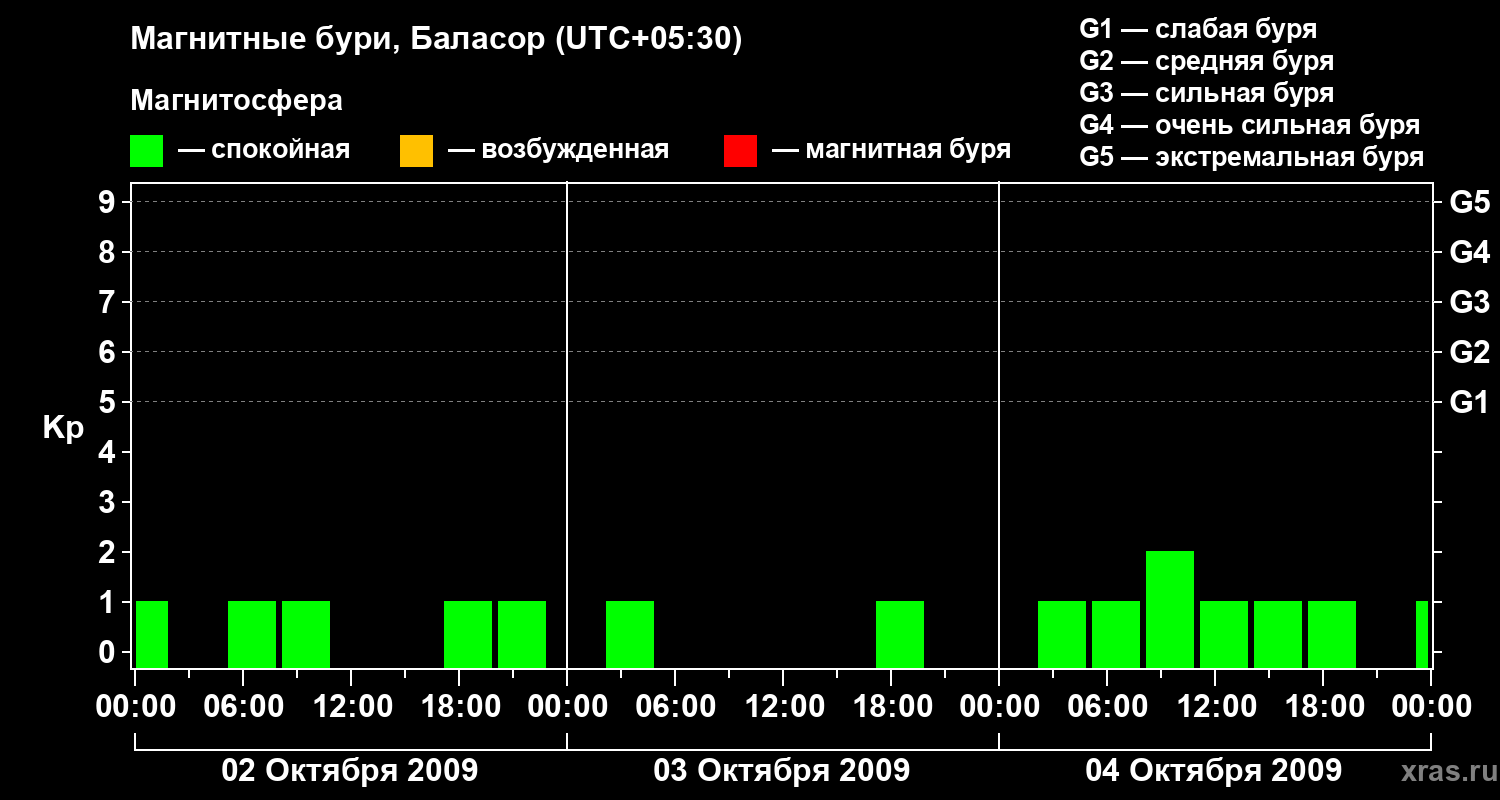Click the G5 storm level label on the axis

coord(1469,203)
